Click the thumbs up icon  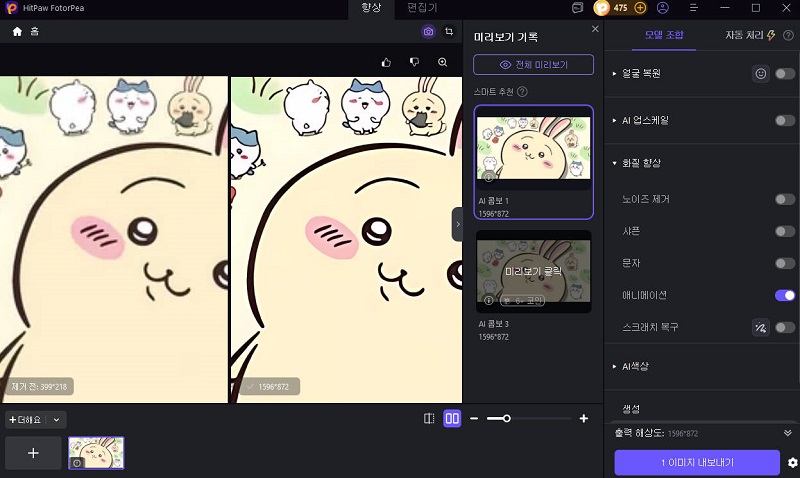click(386, 62)
